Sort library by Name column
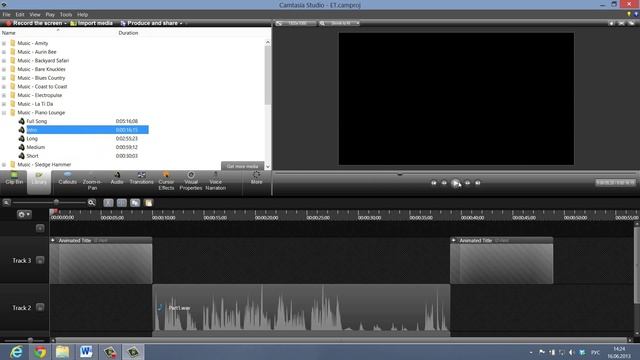This screenshot has width=640, height=360. [x=9, y=33]
